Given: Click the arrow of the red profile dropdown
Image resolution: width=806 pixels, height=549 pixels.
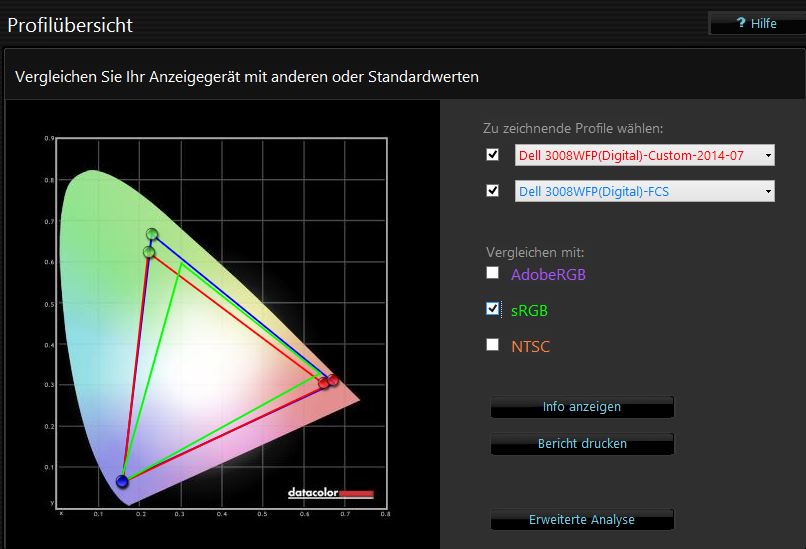Looking at the screenshot, I should (767, 156).
